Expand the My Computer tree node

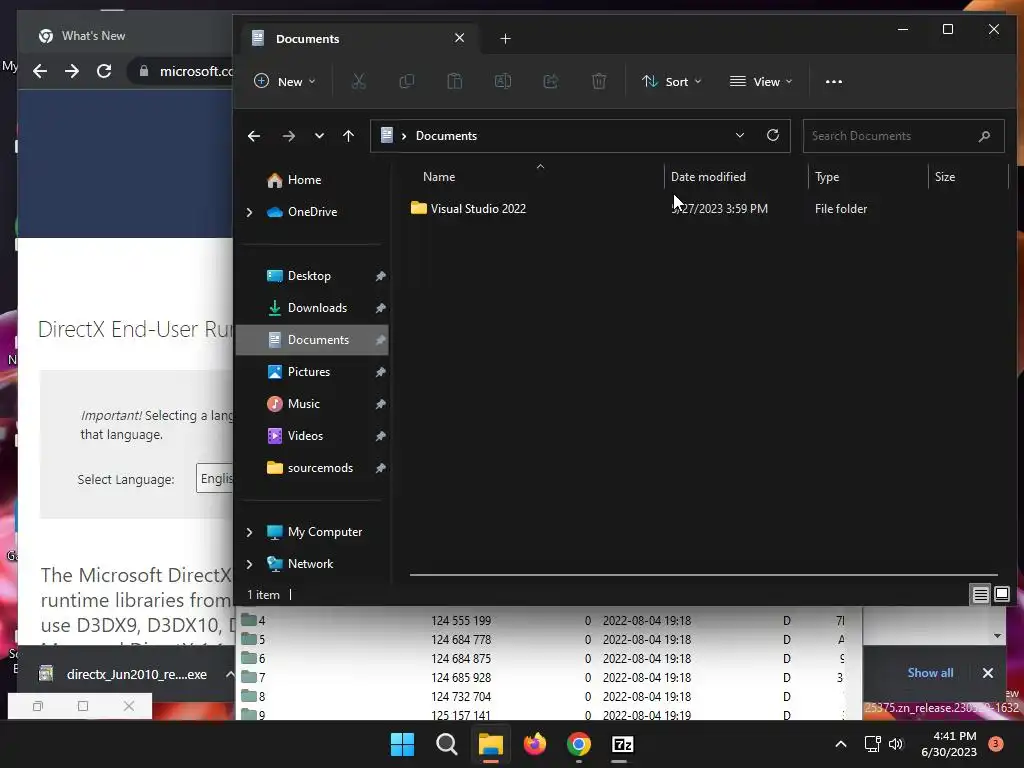(x=249, y=532)
